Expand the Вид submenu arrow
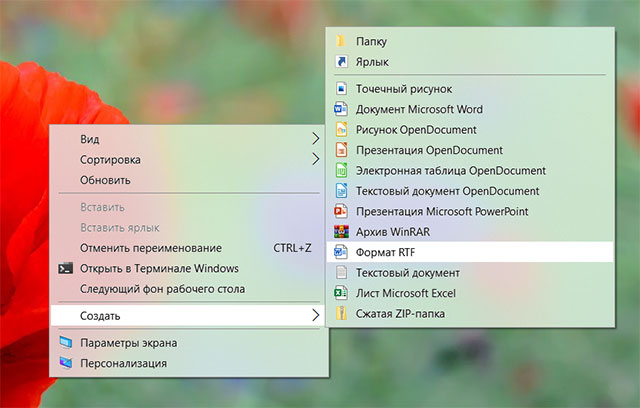This screenshot has width=640, height=408. [x=315, y=139]
